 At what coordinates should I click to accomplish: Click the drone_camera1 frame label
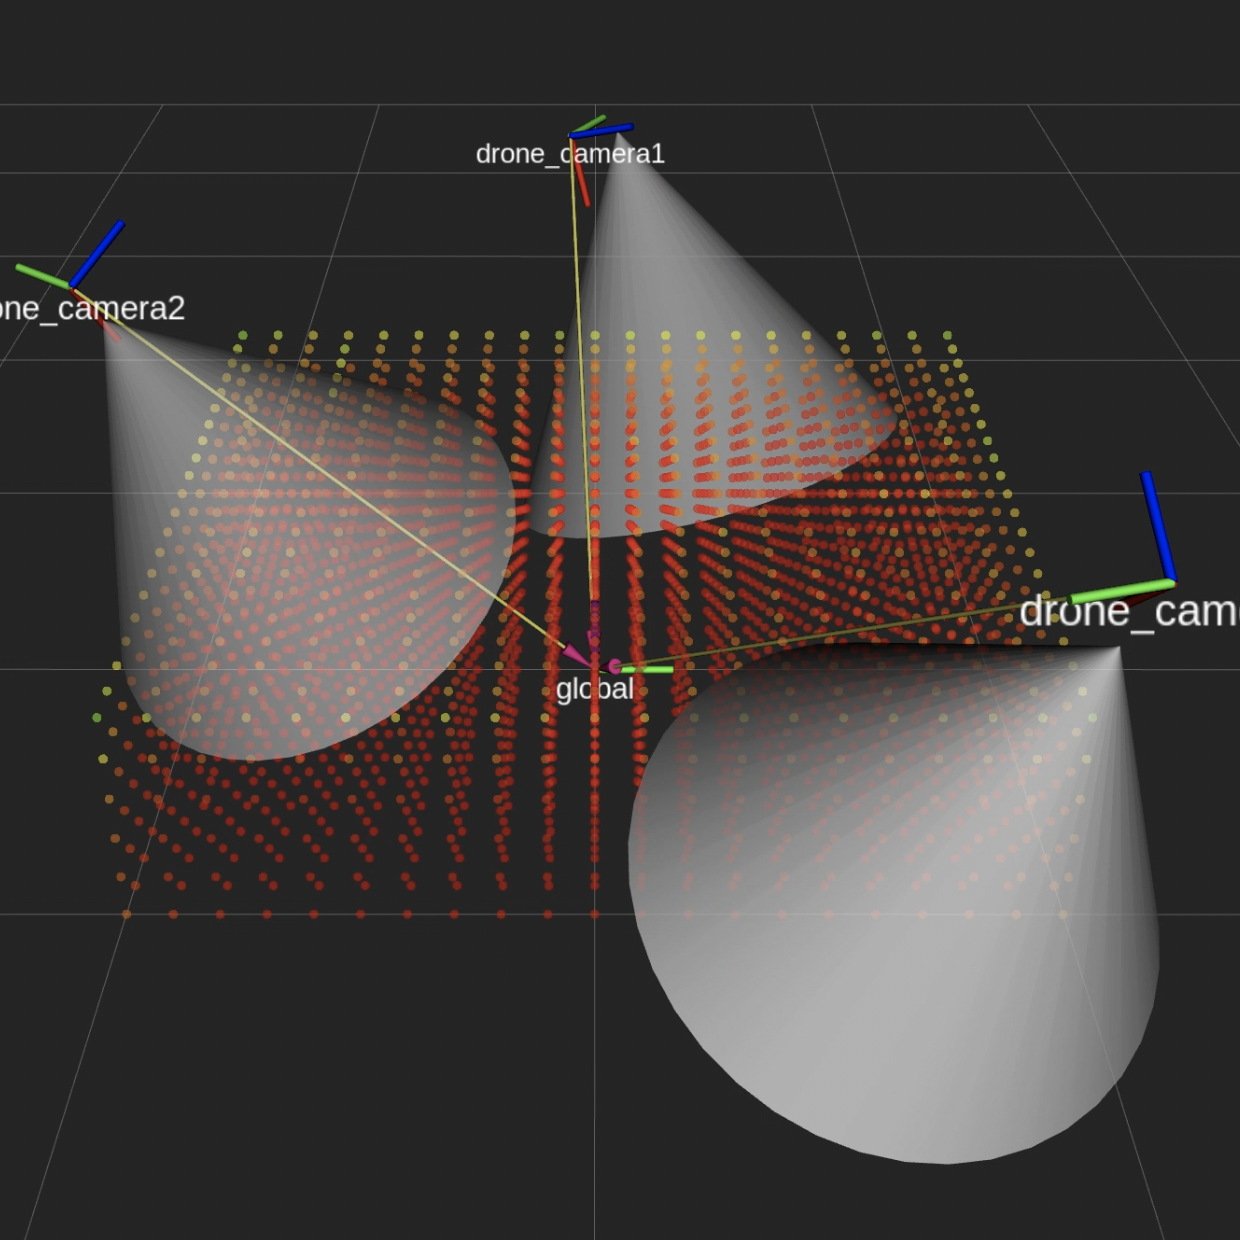(x=570, y=154)
